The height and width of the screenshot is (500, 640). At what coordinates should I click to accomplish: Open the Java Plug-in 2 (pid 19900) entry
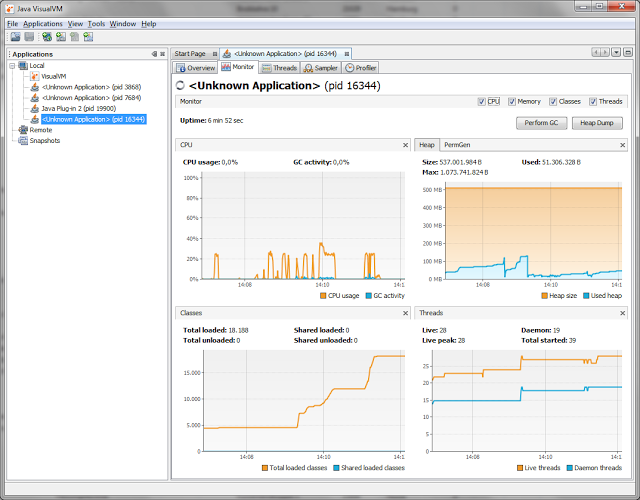(78, 108)
